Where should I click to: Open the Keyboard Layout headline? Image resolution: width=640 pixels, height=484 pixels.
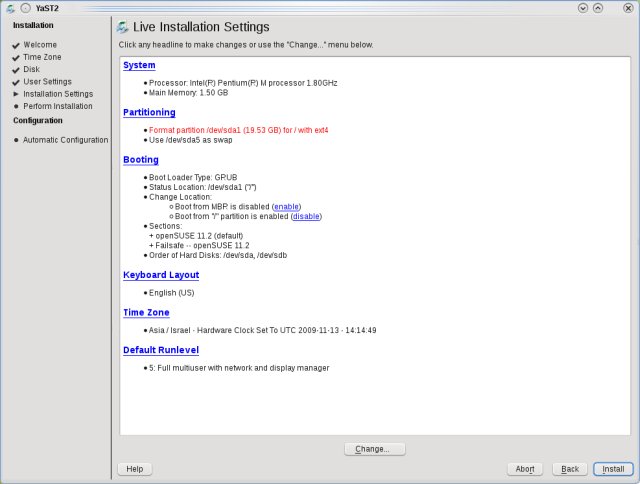tap(161, 275)
